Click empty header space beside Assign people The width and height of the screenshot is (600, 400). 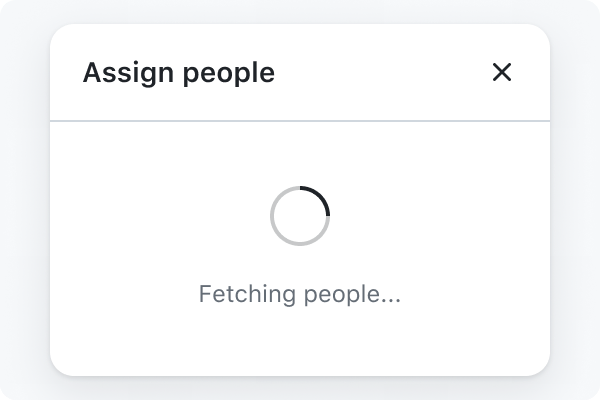click(380, 73)
